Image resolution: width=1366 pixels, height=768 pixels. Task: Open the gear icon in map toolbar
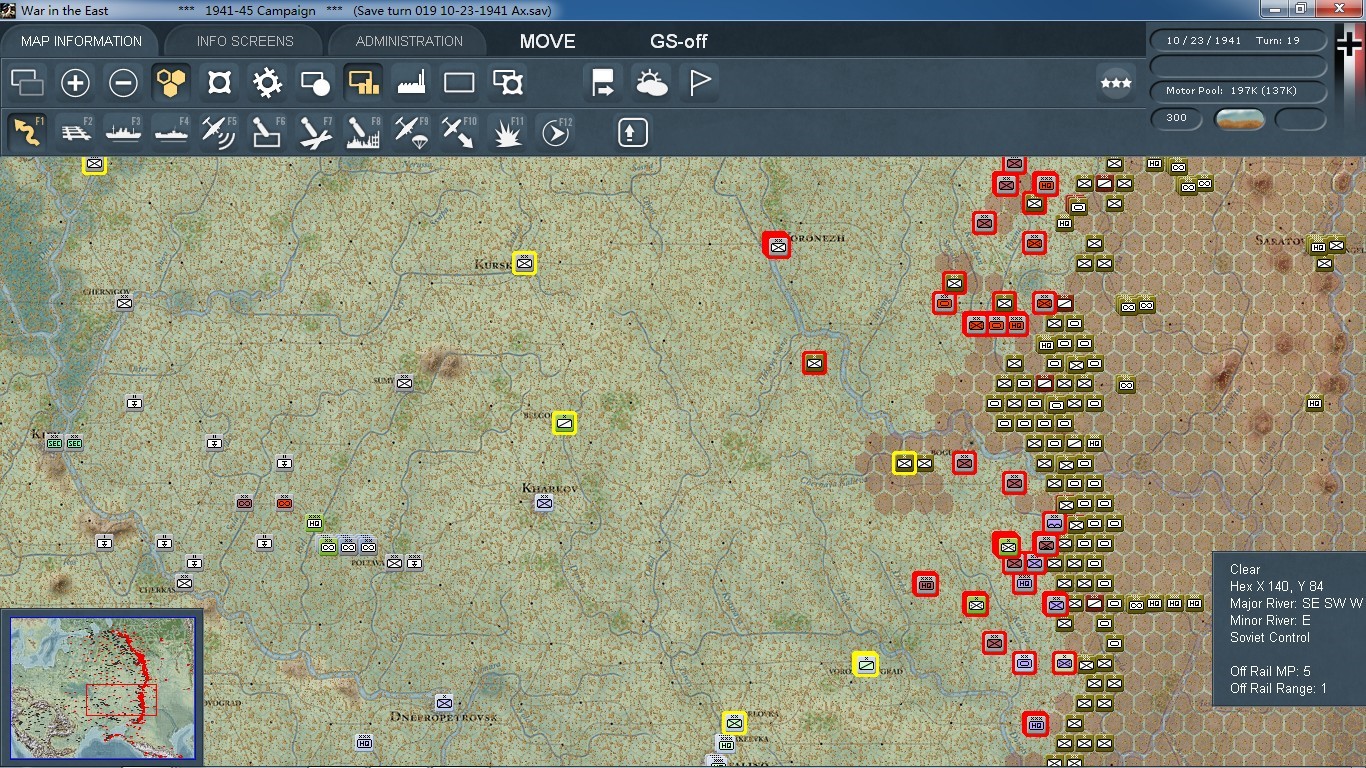pos(267,83)
